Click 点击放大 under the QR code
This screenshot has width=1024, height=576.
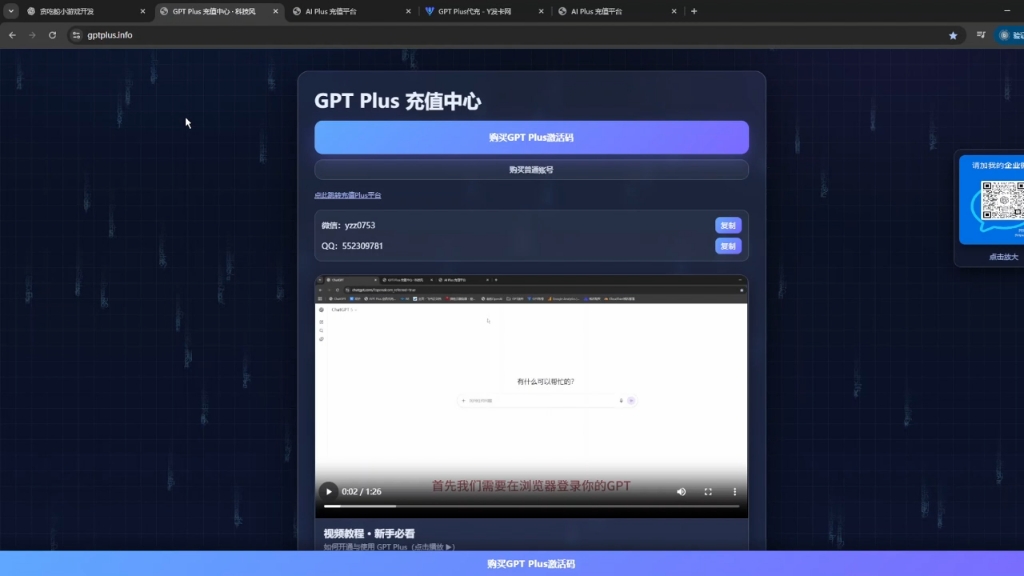pyautogui.click(x=1003, y=257)
